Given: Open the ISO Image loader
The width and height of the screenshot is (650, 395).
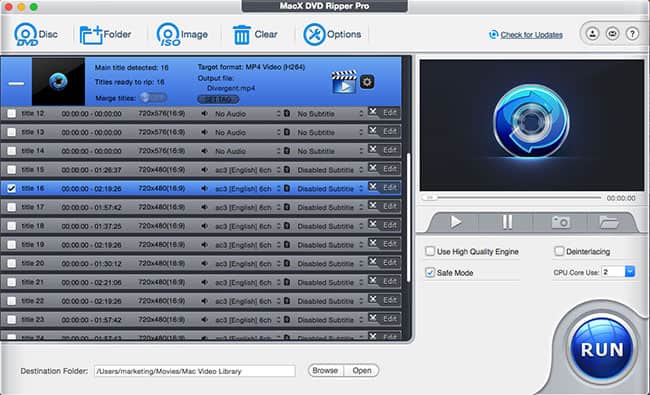Looking at the screenshot, I should tap(168, 34).
